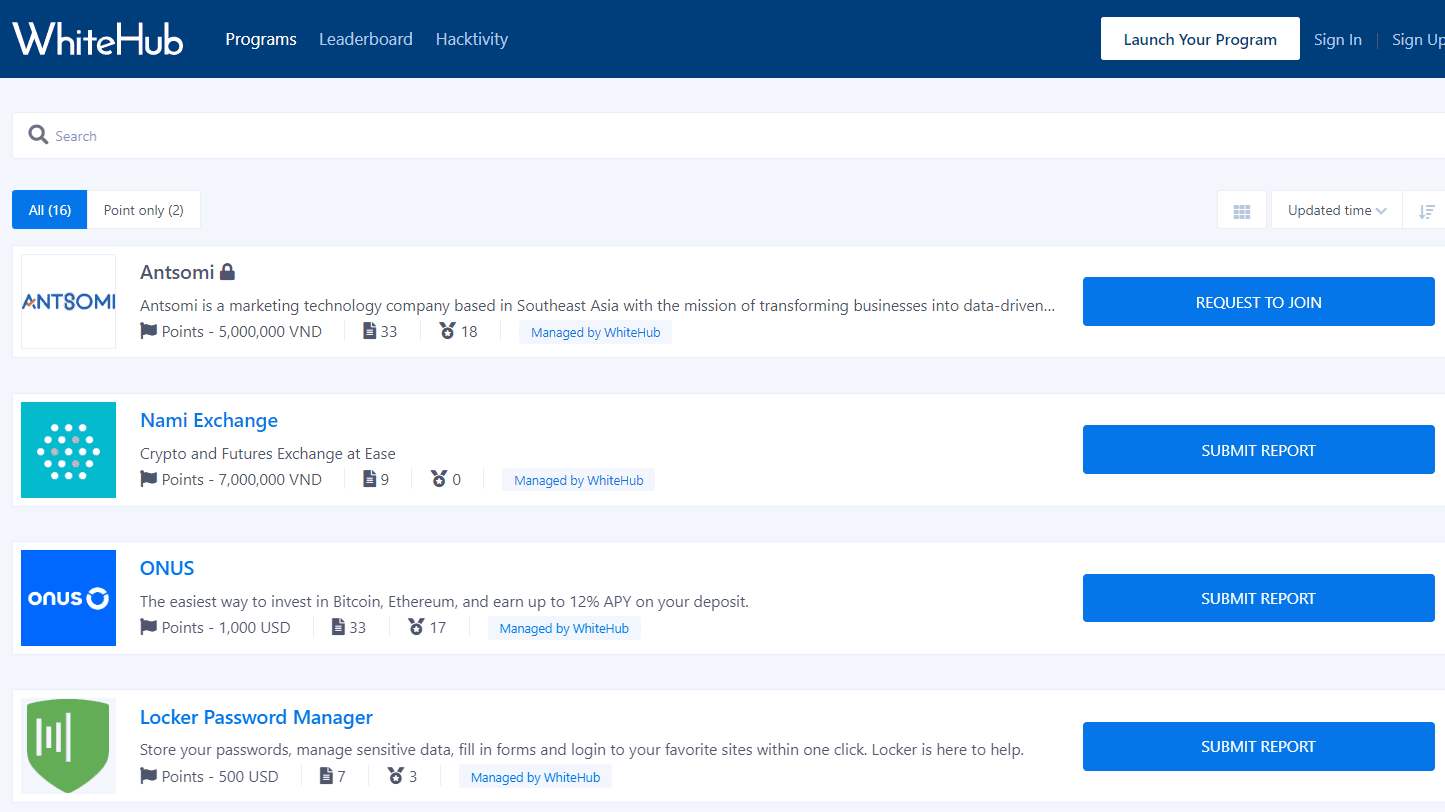This screenshot has width=1445, height=812.
Task: Open the Programs menu
Action: tap(261, 39)
